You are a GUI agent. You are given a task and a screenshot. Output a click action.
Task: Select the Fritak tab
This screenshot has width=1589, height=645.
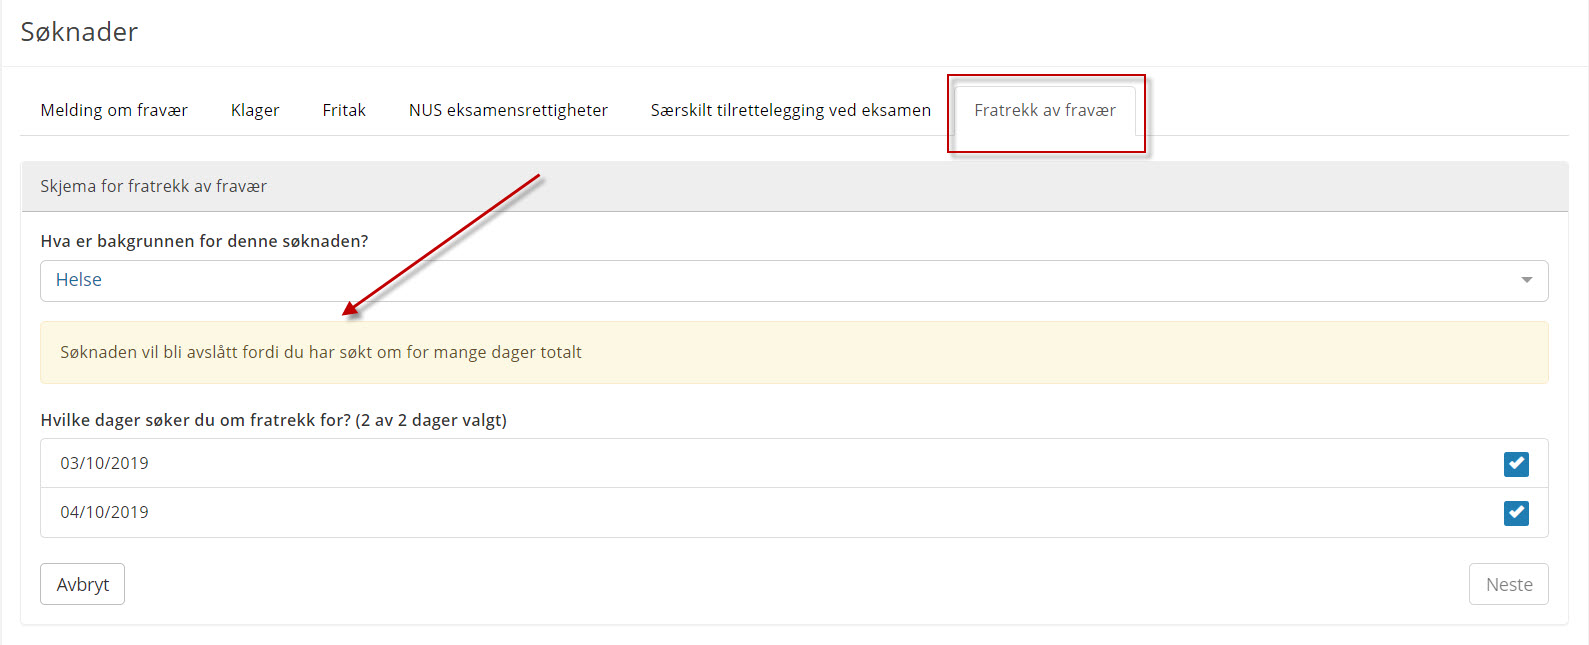pyautogui.click(x=344, y=110)
